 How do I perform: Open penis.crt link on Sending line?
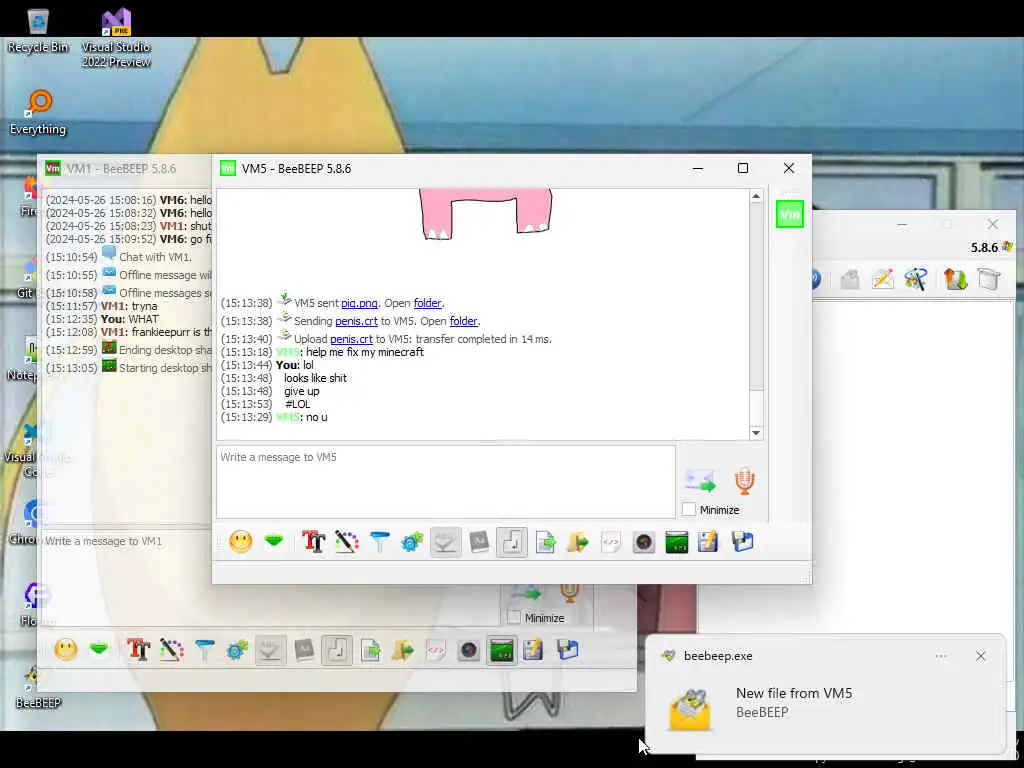coord(357,321)
